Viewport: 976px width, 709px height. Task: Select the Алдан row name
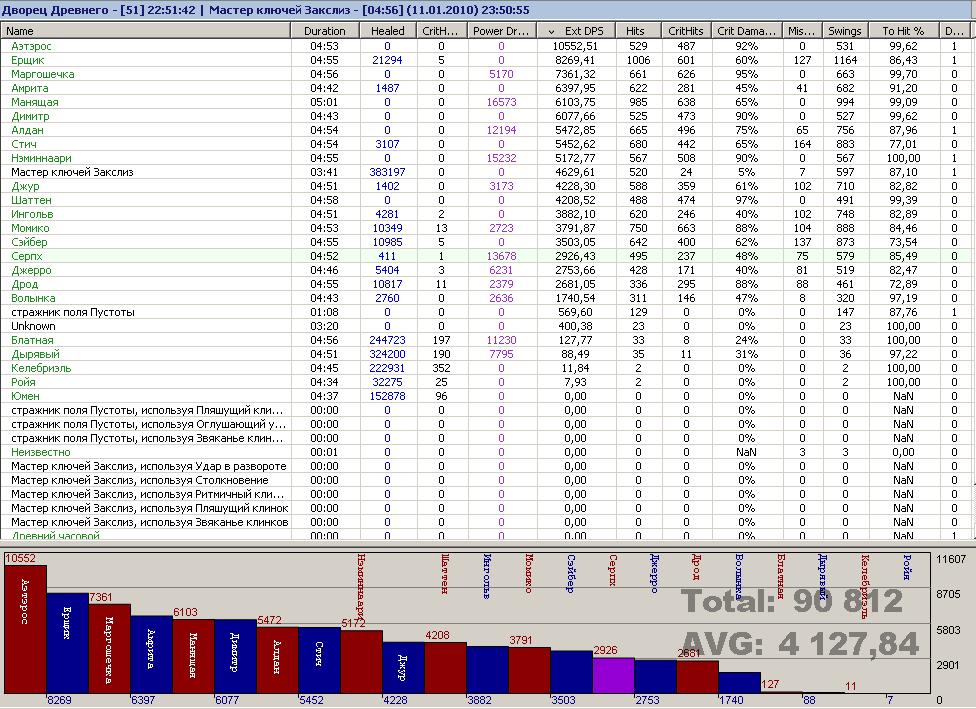pos(27,130)
